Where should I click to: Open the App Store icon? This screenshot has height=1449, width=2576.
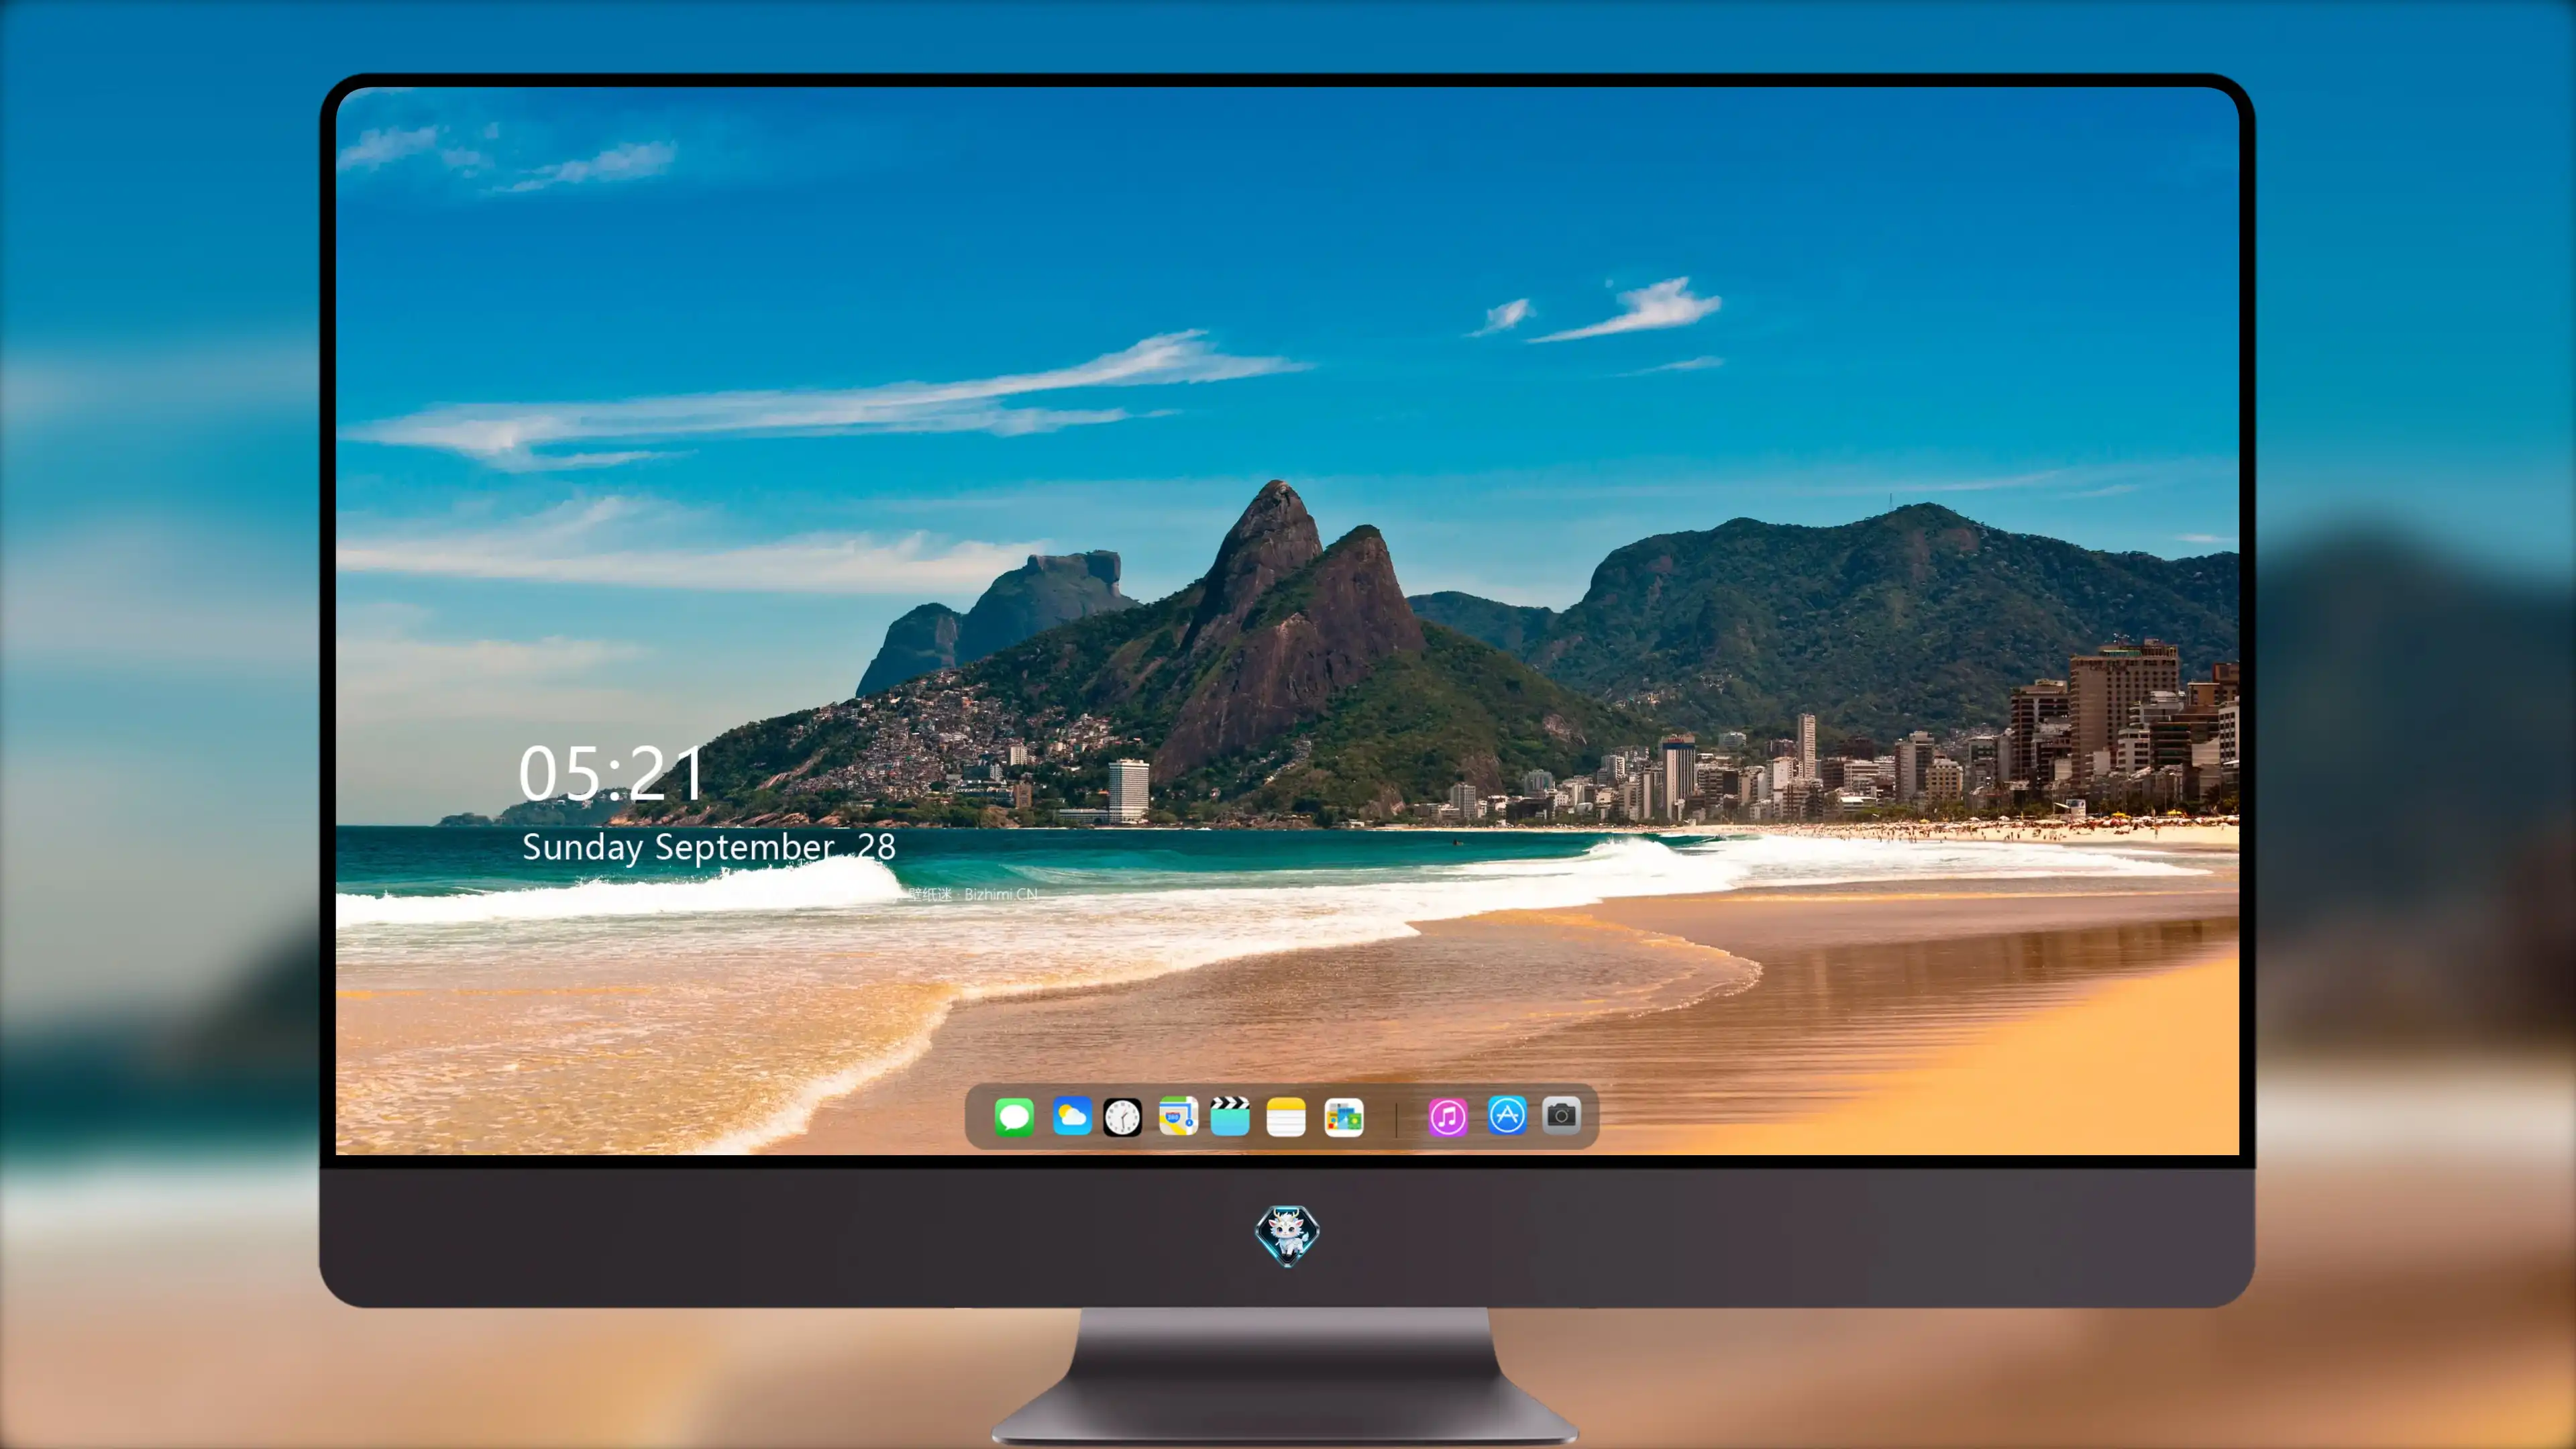click(1507, 1115)
